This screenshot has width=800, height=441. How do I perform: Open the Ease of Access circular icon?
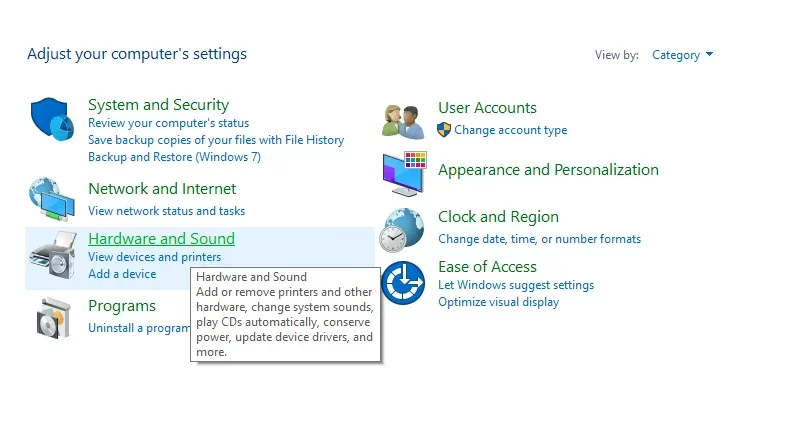coord(403,283)
